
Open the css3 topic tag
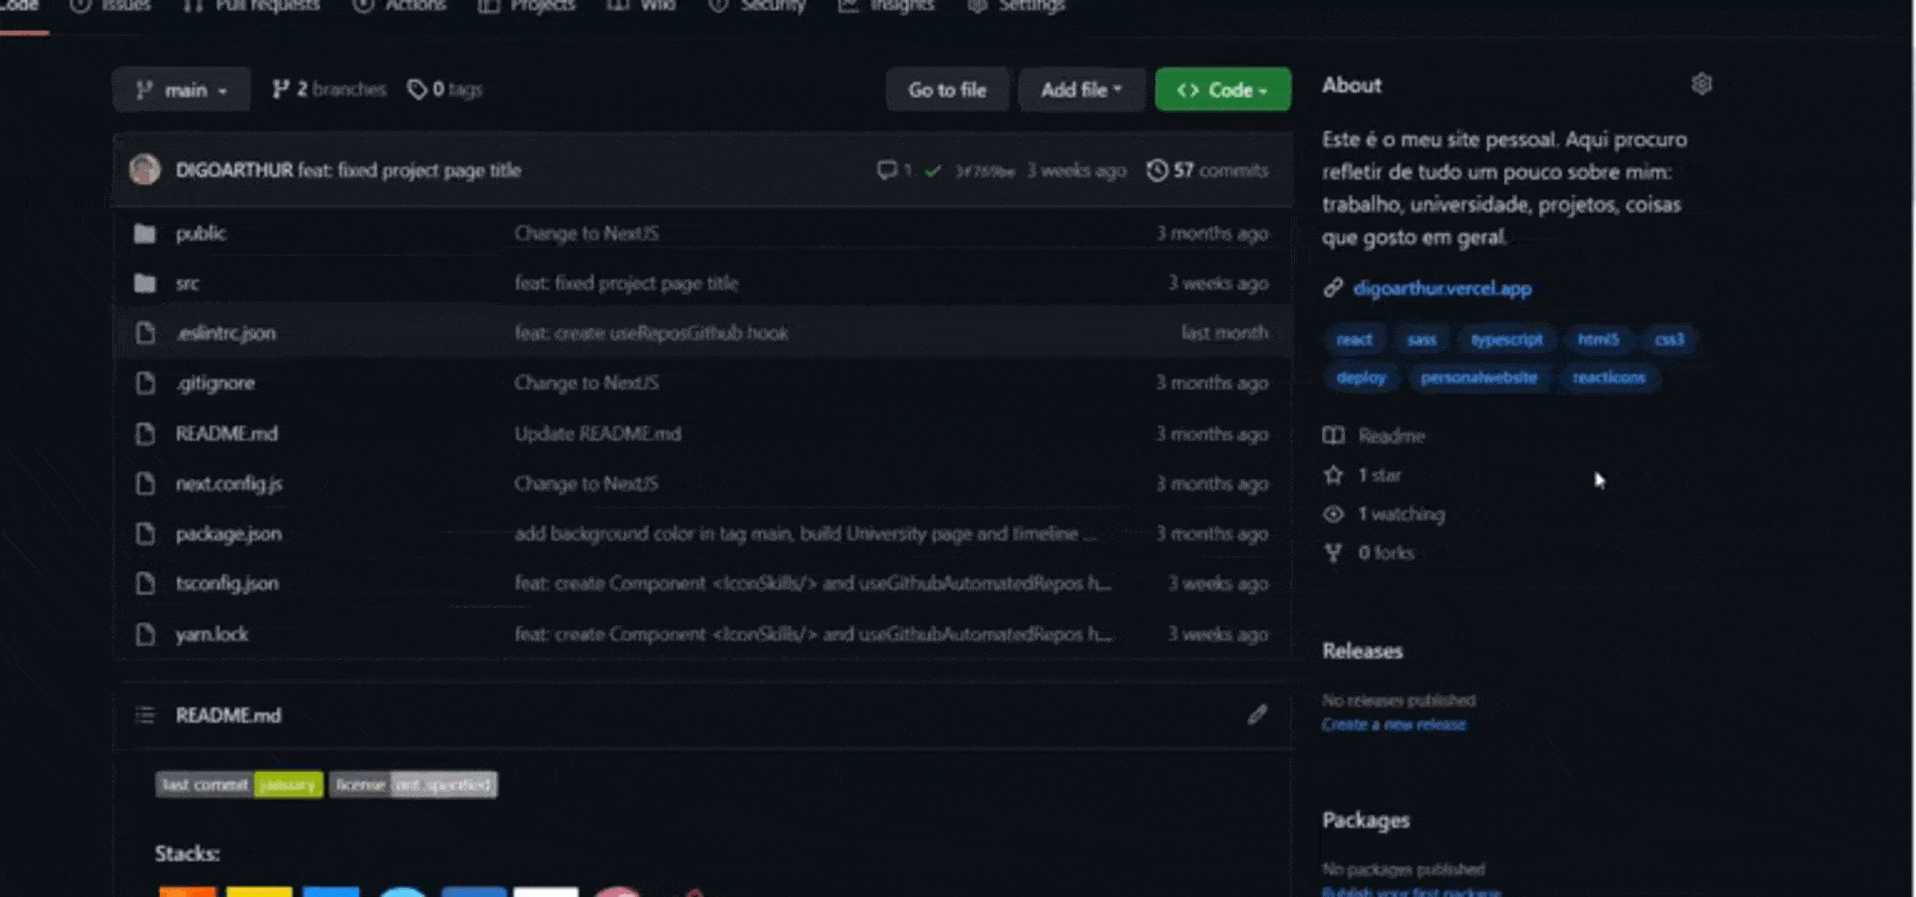(x=1669, y=339)
